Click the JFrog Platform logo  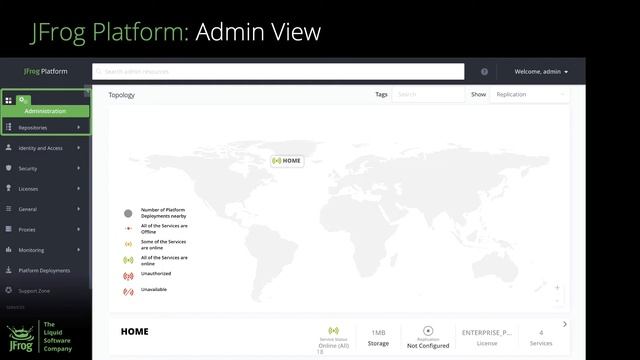tap(45, 71)
